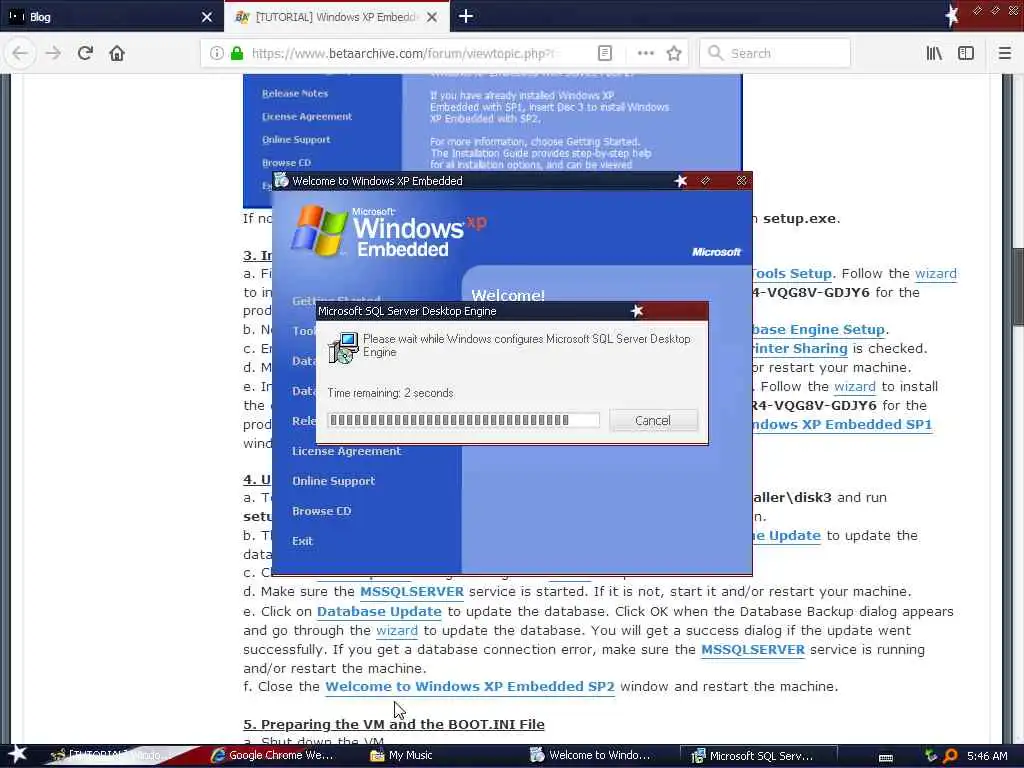
Task: Click the magnifier icon in system tray
Action: pyautogui.click(x=950, y=756)
